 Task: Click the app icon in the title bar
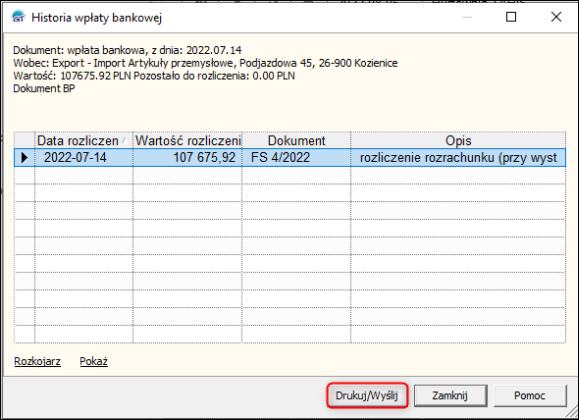point(18,17)
